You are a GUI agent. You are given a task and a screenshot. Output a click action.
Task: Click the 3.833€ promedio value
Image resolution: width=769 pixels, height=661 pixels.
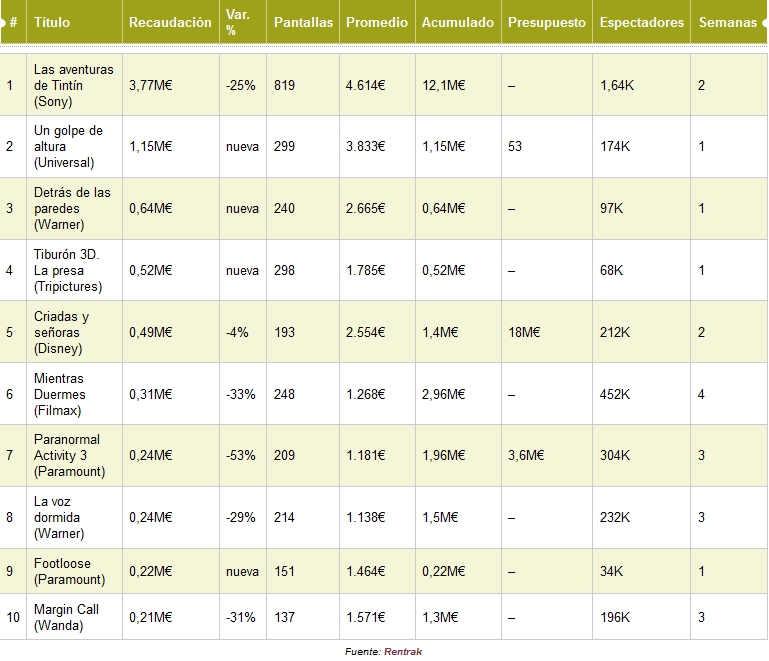pyautogui.click(x=365, y=146)
